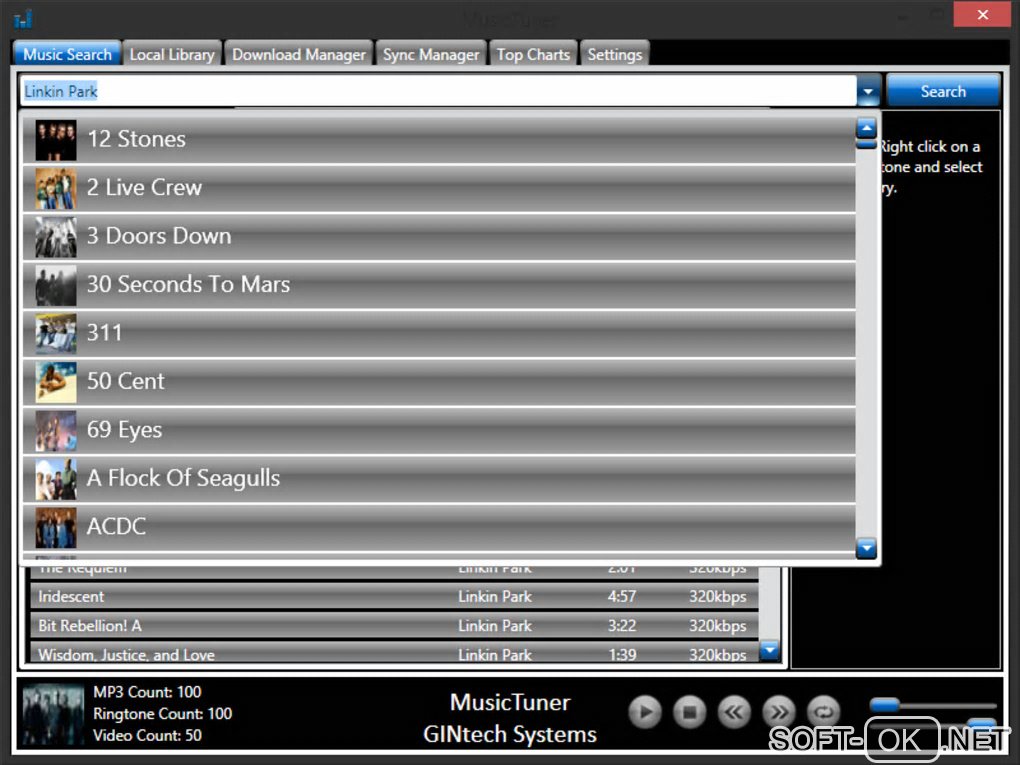Viewport: 1020px width, 765px height.
Task: Click the 4:57 duration of Iridescent
Action: click(x=622, y=597)
